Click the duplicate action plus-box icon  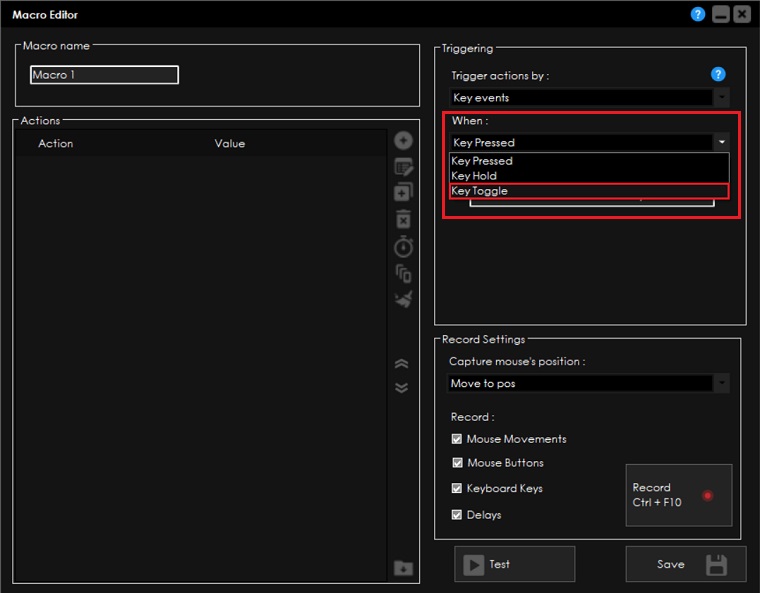tap(403, 192)
